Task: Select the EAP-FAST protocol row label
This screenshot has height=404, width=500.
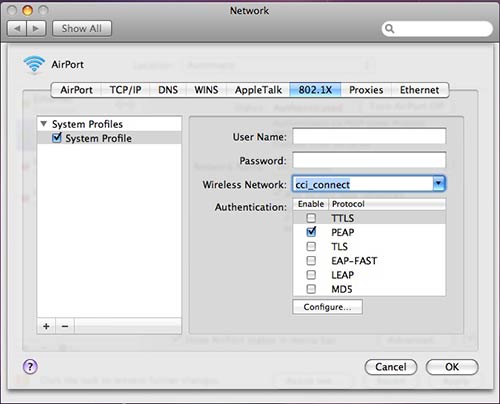Action: click(x=354, y=261)
